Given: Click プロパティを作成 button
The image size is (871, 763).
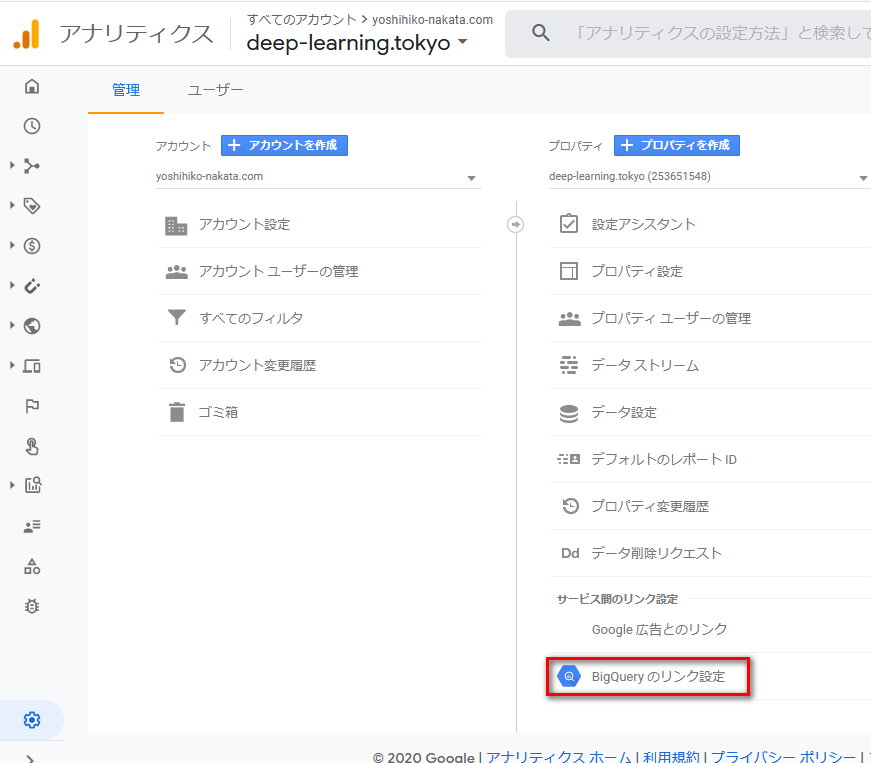Looking at the screenshot, I should (x=677, y=145).
